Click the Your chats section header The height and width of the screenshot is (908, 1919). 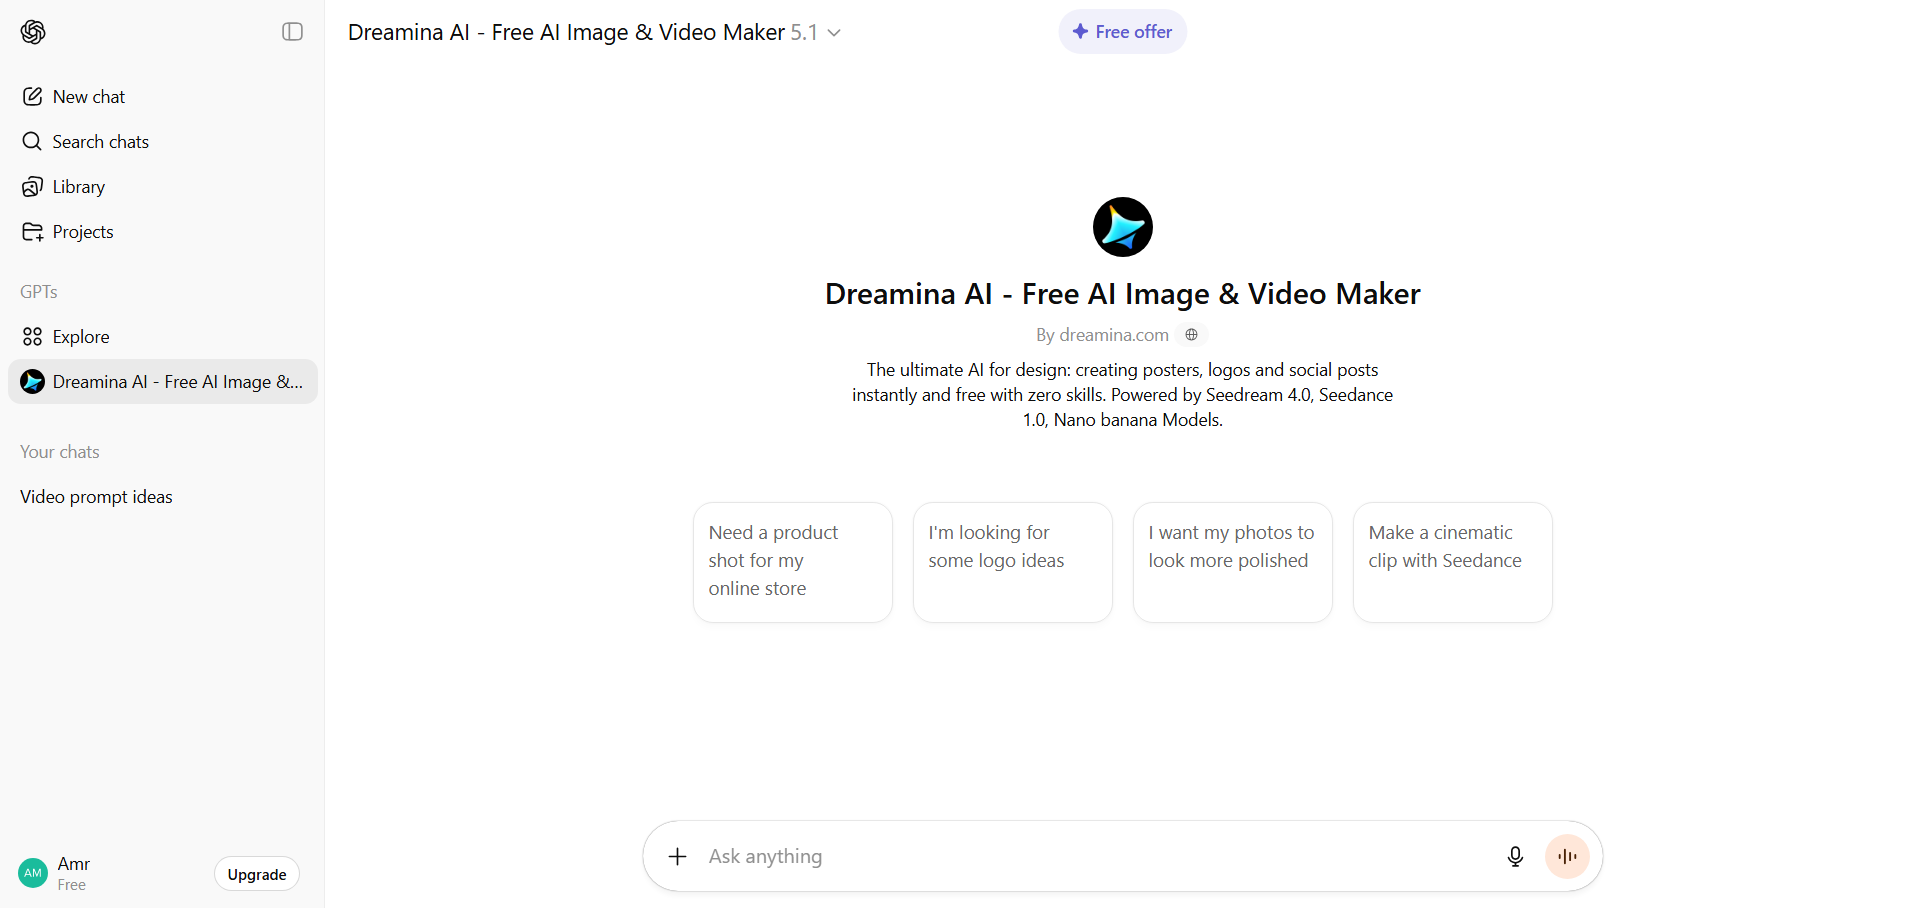click(60, 451)
